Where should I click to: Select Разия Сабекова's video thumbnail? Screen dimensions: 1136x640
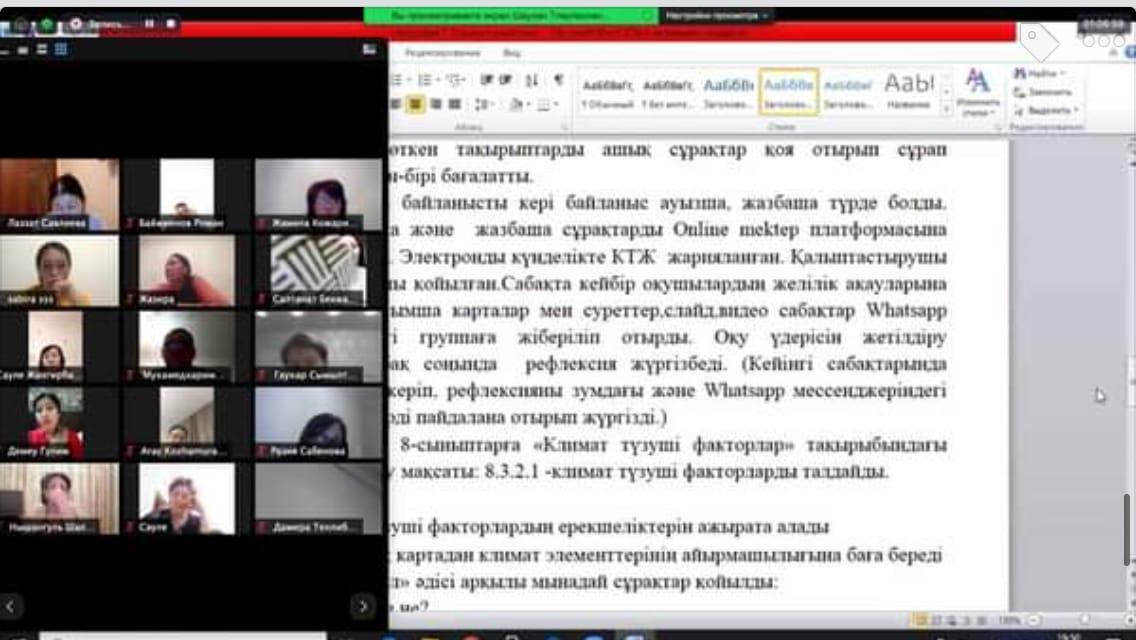[x=318, y=424]
